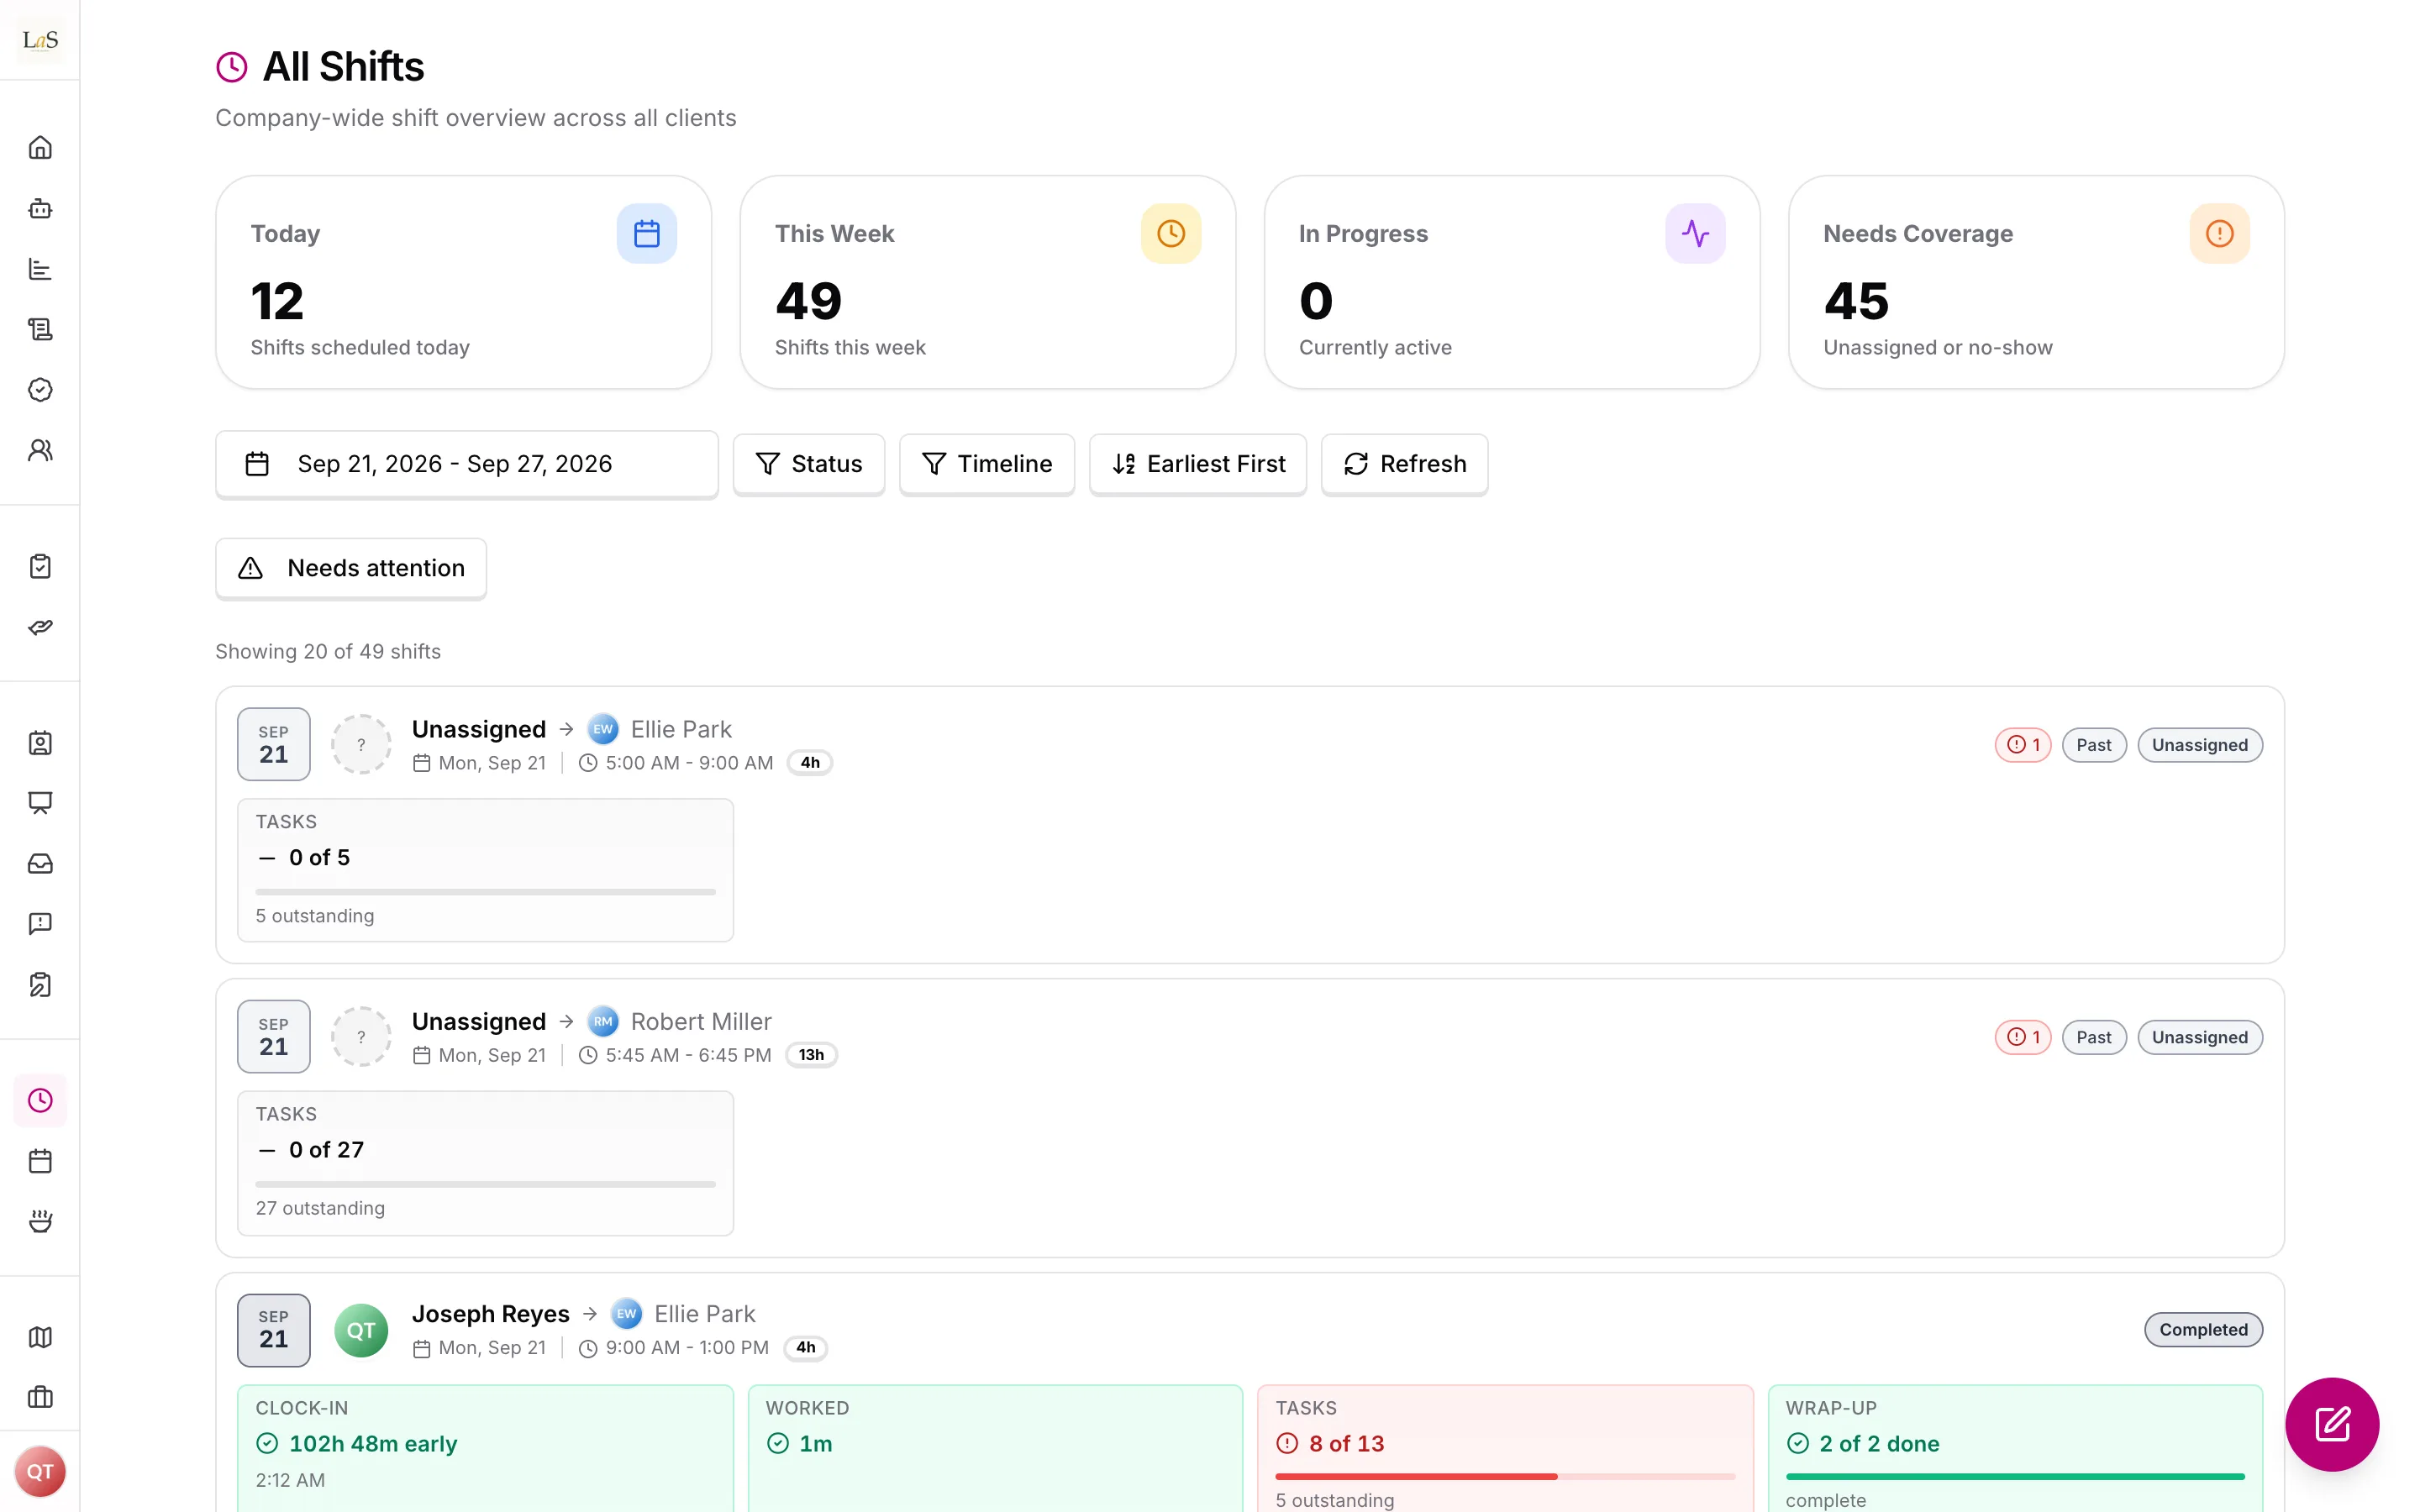Select the This Week stat card
2420x1512 pixels.
(x=988, y=282)
